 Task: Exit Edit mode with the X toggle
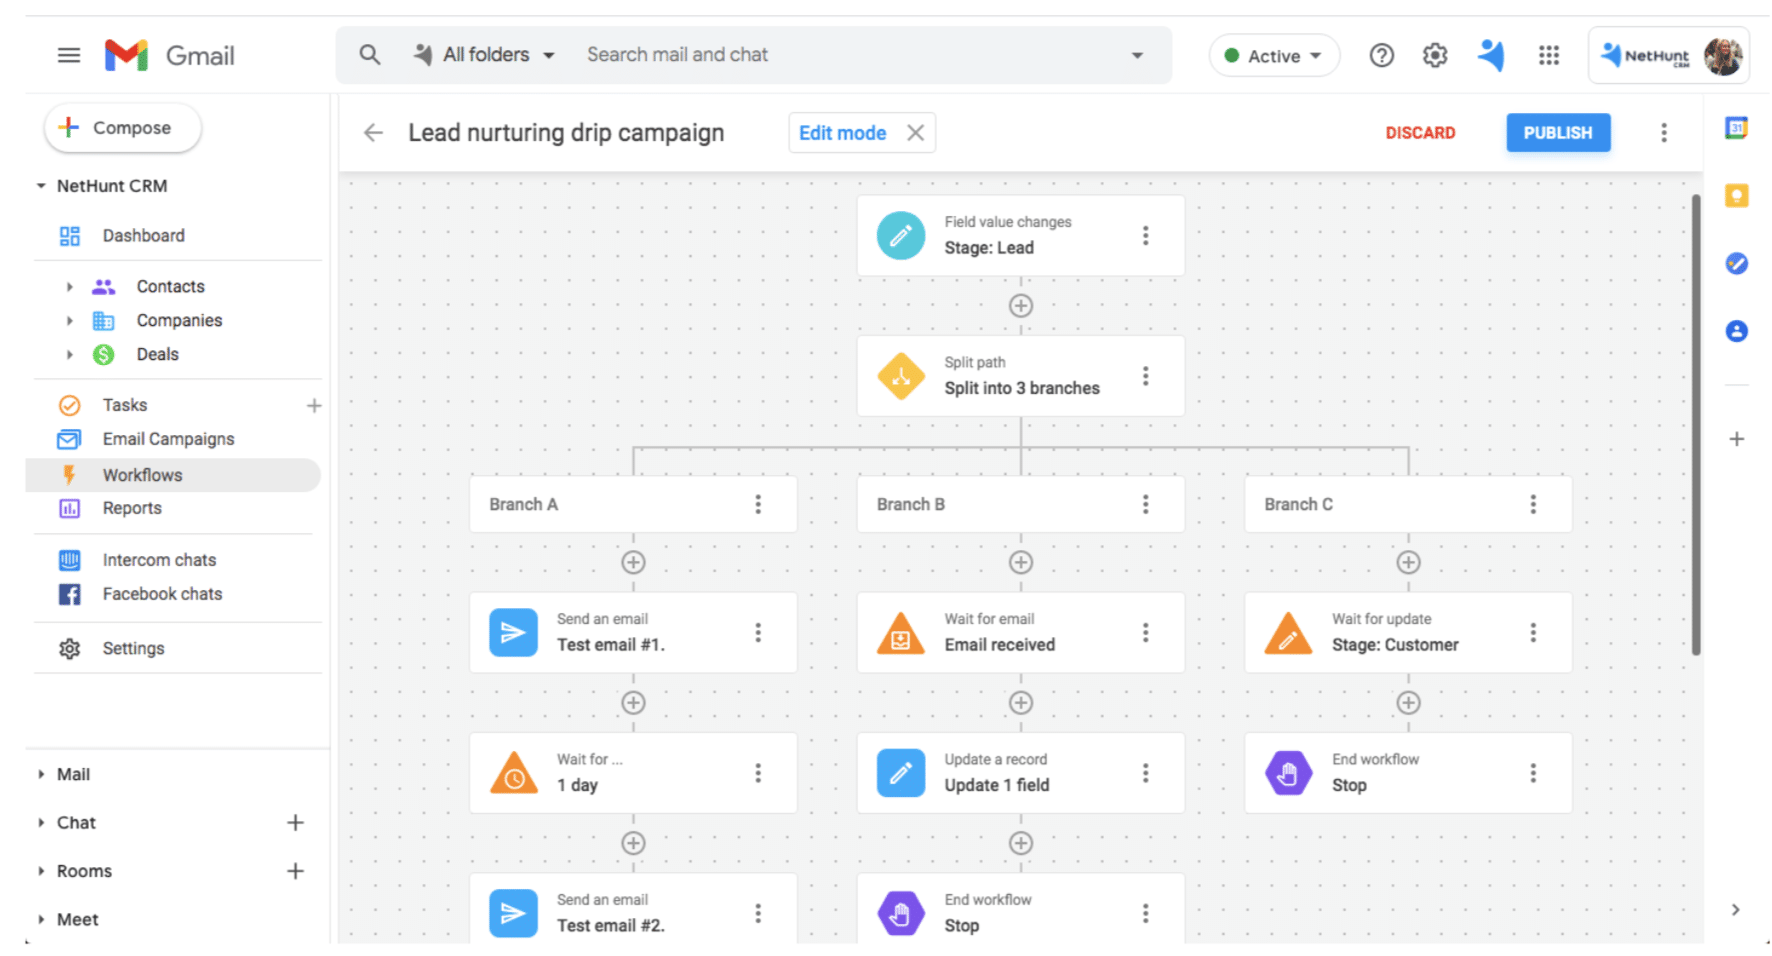click(915, 132)
